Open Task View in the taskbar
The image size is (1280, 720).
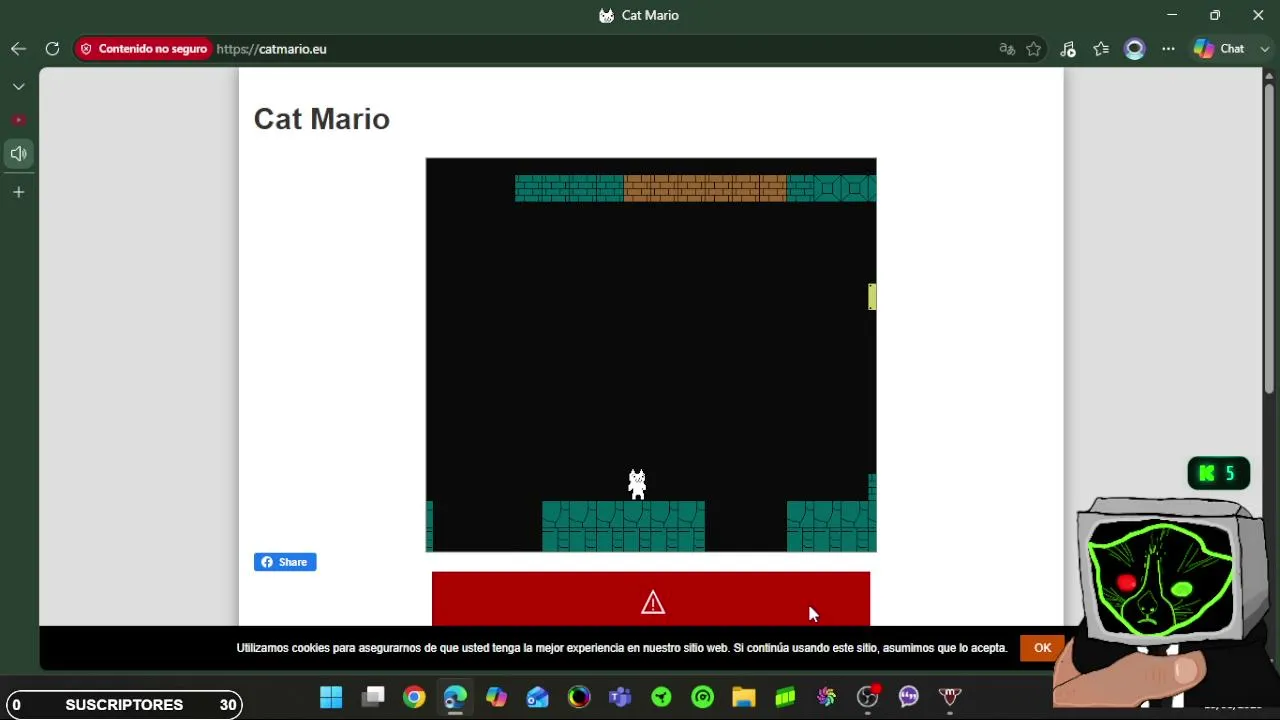click(373, 697)
